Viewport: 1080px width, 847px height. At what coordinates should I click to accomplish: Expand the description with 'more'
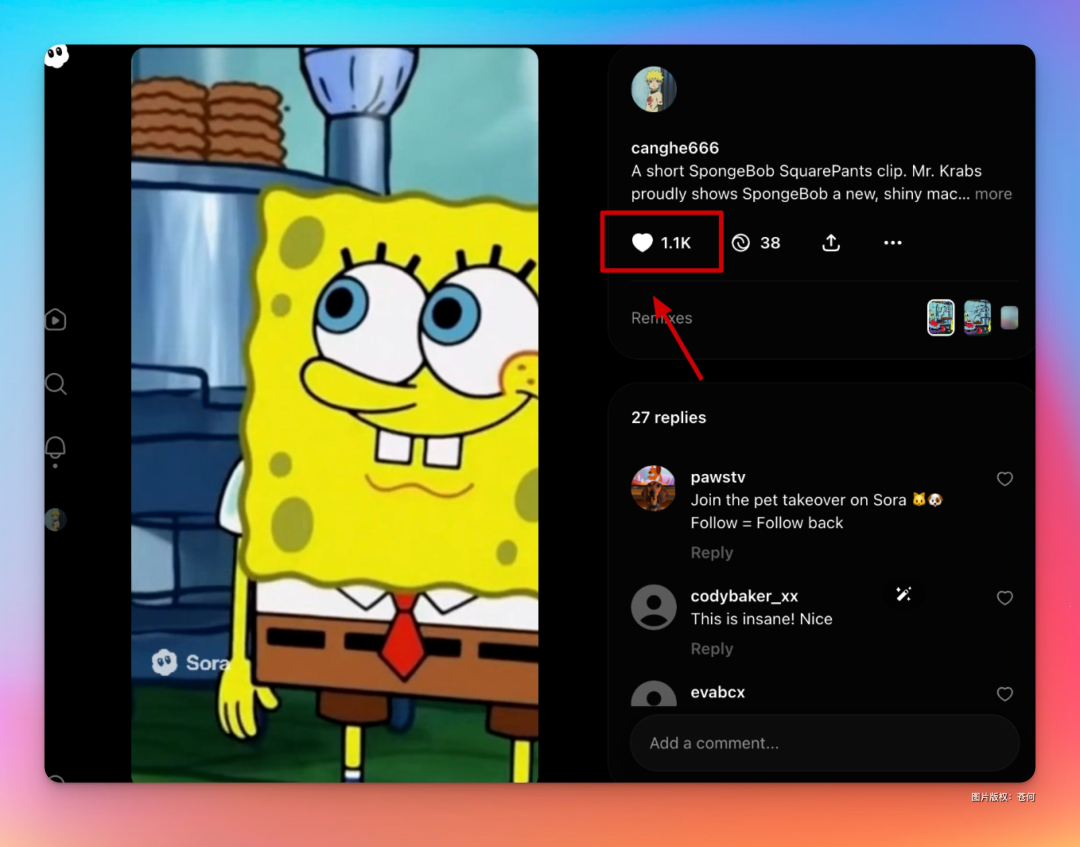[993, 194]
